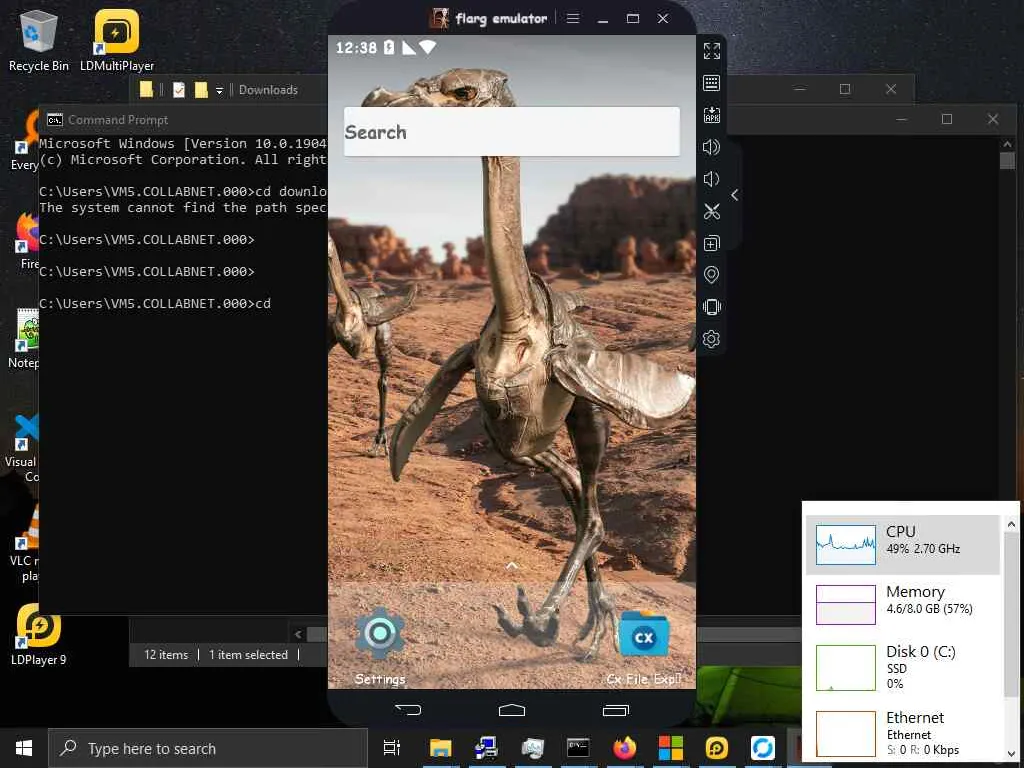Select Memory in performance panel
The width and height of the screenshot is (1024, 768).
pos(903,604)
